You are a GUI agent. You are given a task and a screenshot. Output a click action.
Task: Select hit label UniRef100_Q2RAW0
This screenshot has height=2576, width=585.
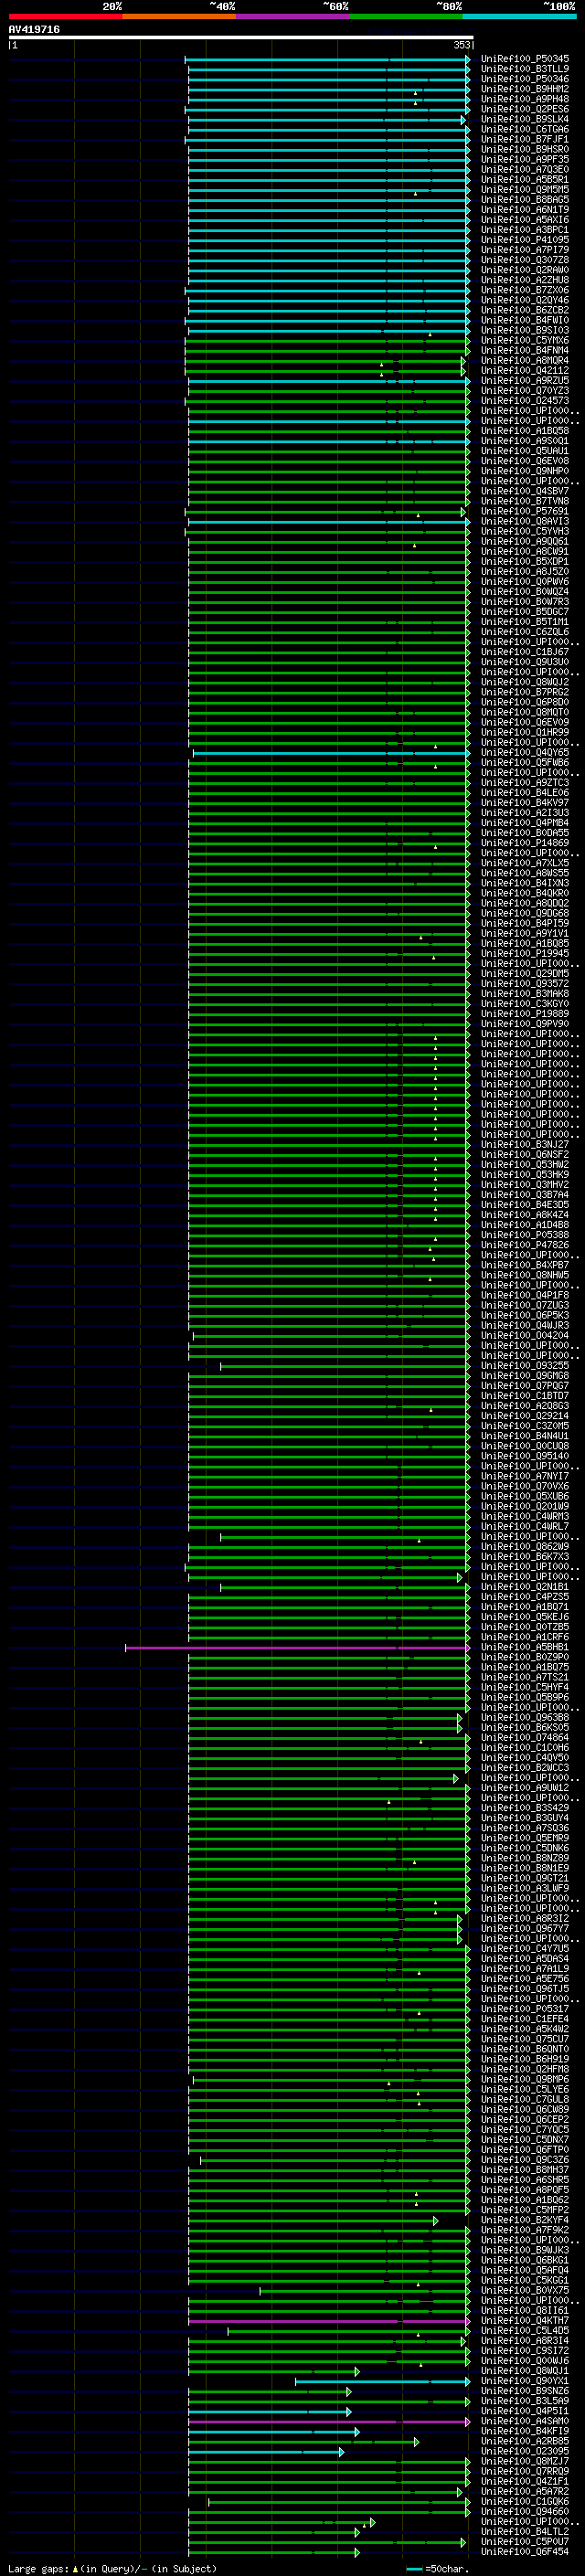tap(525, 270)
